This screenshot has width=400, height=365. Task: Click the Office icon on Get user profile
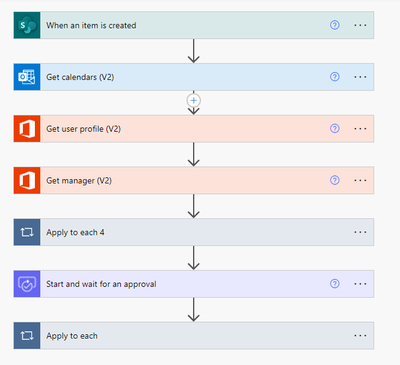click(27, 129)
